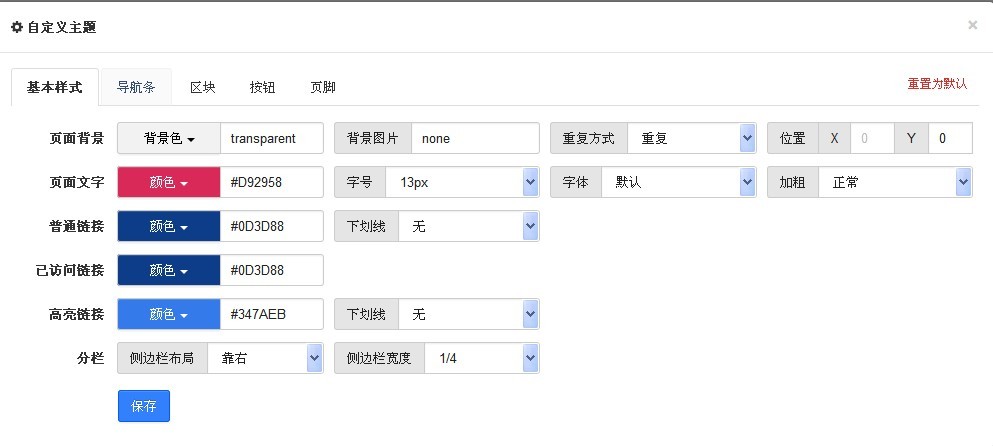Expand the 侧边栏宽度 1/4 dropdown
Viewport: 993px width, 446px height.
481,359
